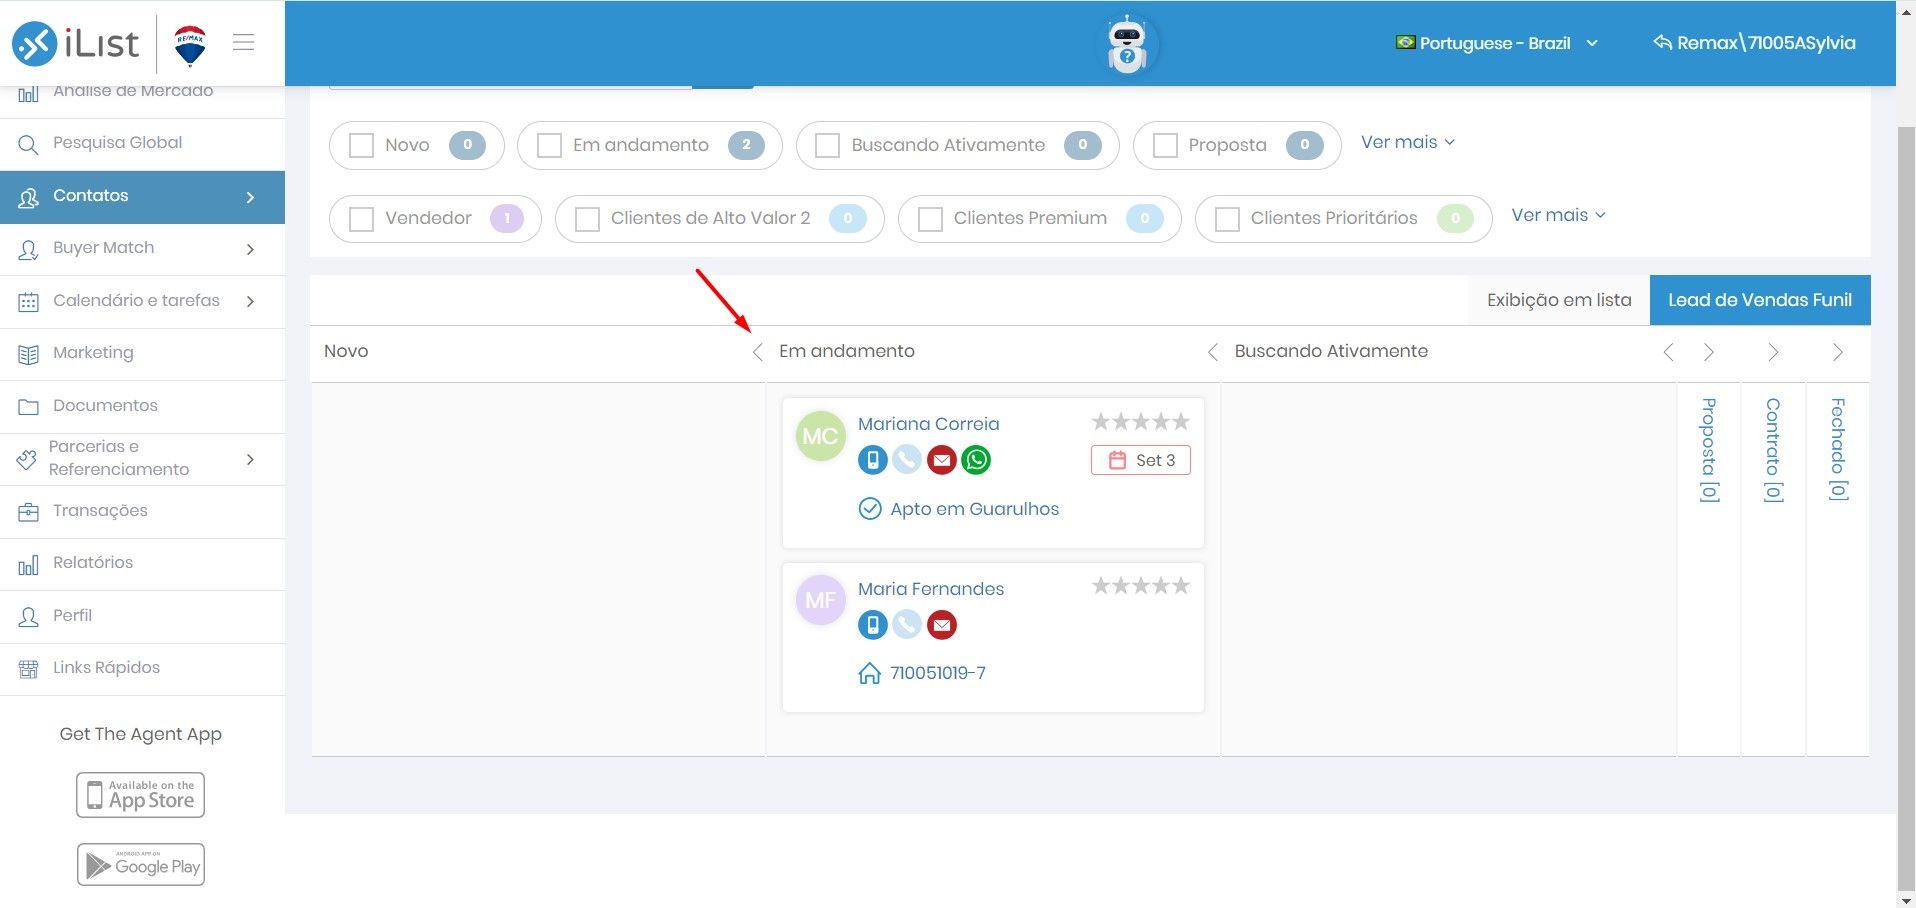Click Maria Fernandes' mobile phone icon
The width and height of the screenshot is (1916, 908).
(x=873, y=625)
